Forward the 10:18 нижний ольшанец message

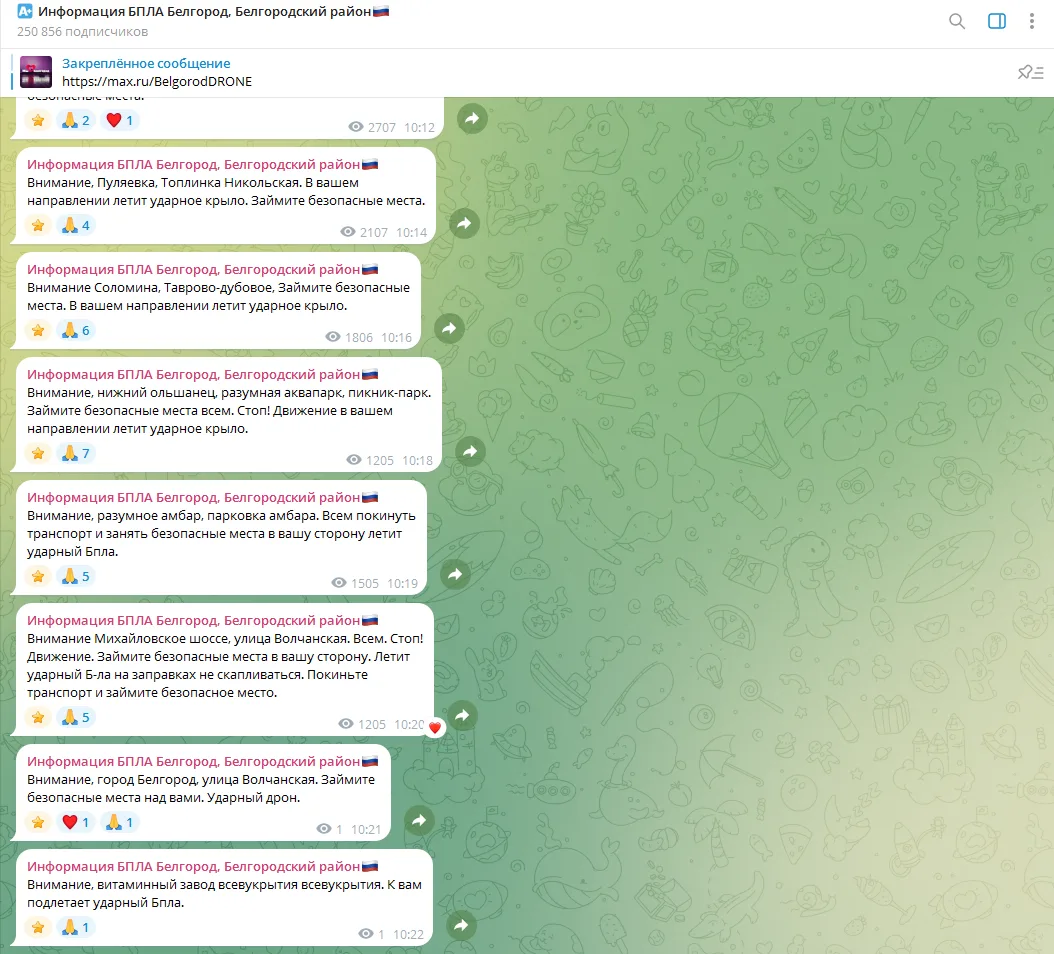pyautogui.click(x=470, y=451)
